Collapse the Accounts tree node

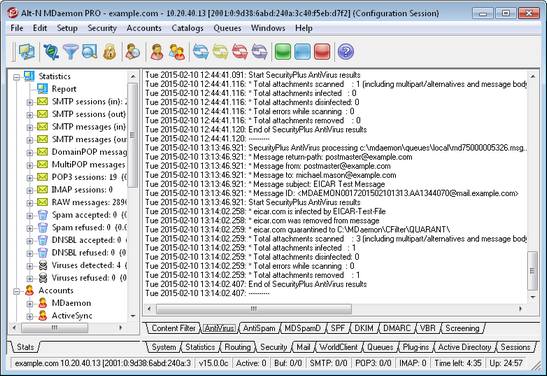tap(16, 291)
